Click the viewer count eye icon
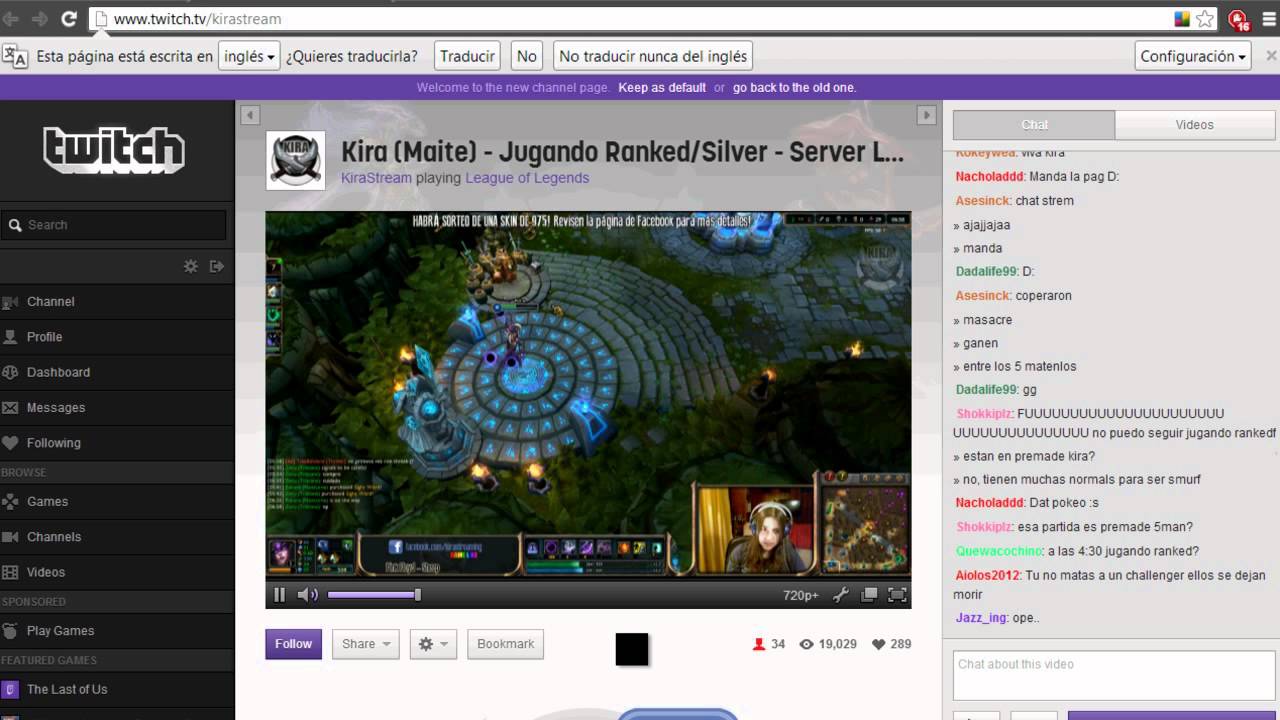 click(x=806, y=644)
